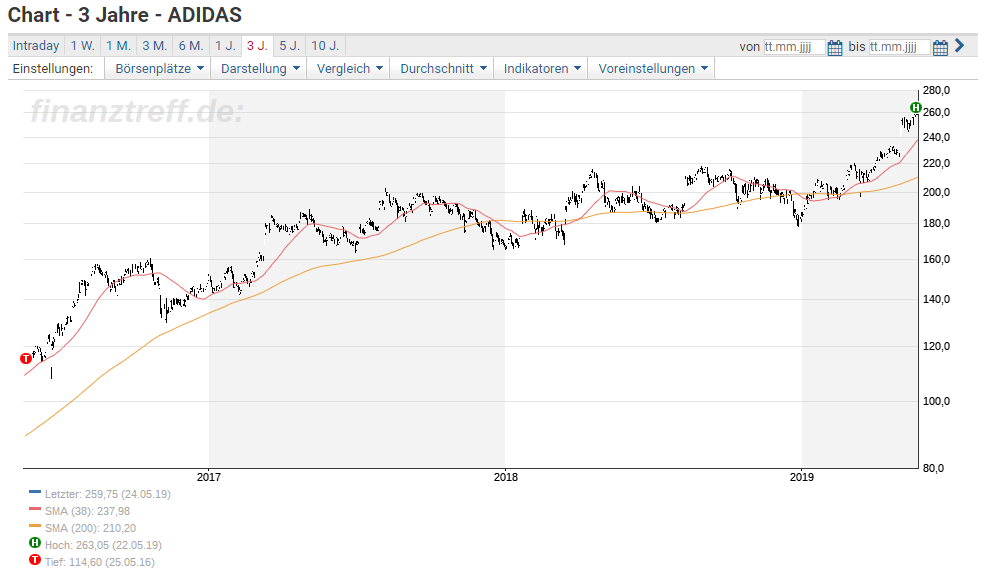This screenshot has width=991, height=577.
Task: Switch to the Intraday tab
Action: 36,46
